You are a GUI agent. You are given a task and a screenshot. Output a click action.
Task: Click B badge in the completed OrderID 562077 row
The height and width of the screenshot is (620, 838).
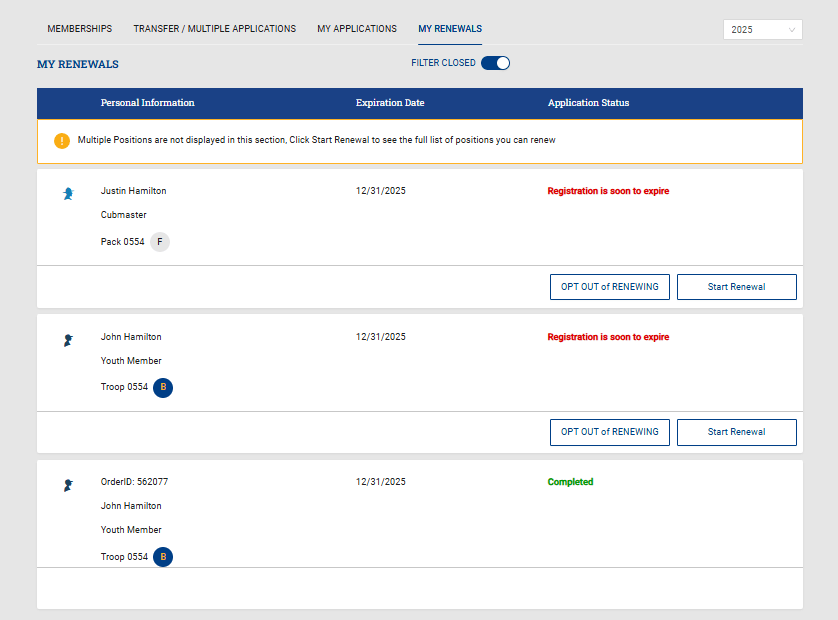[x=163, y=557]
